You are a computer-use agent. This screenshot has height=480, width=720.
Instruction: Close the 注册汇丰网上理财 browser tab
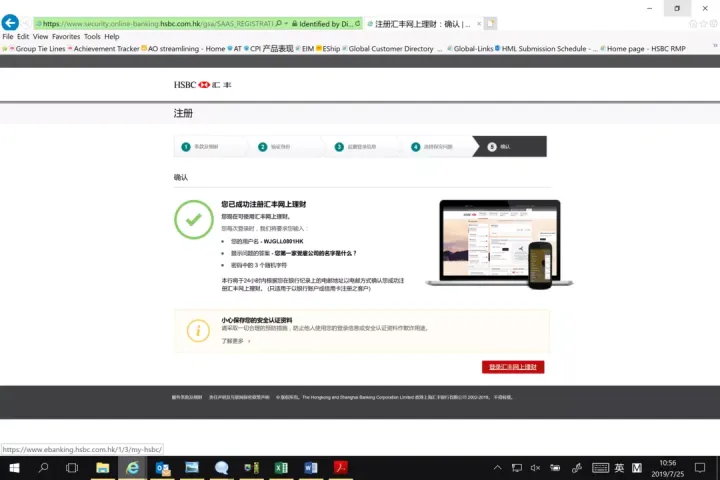[x=479, y=24]
